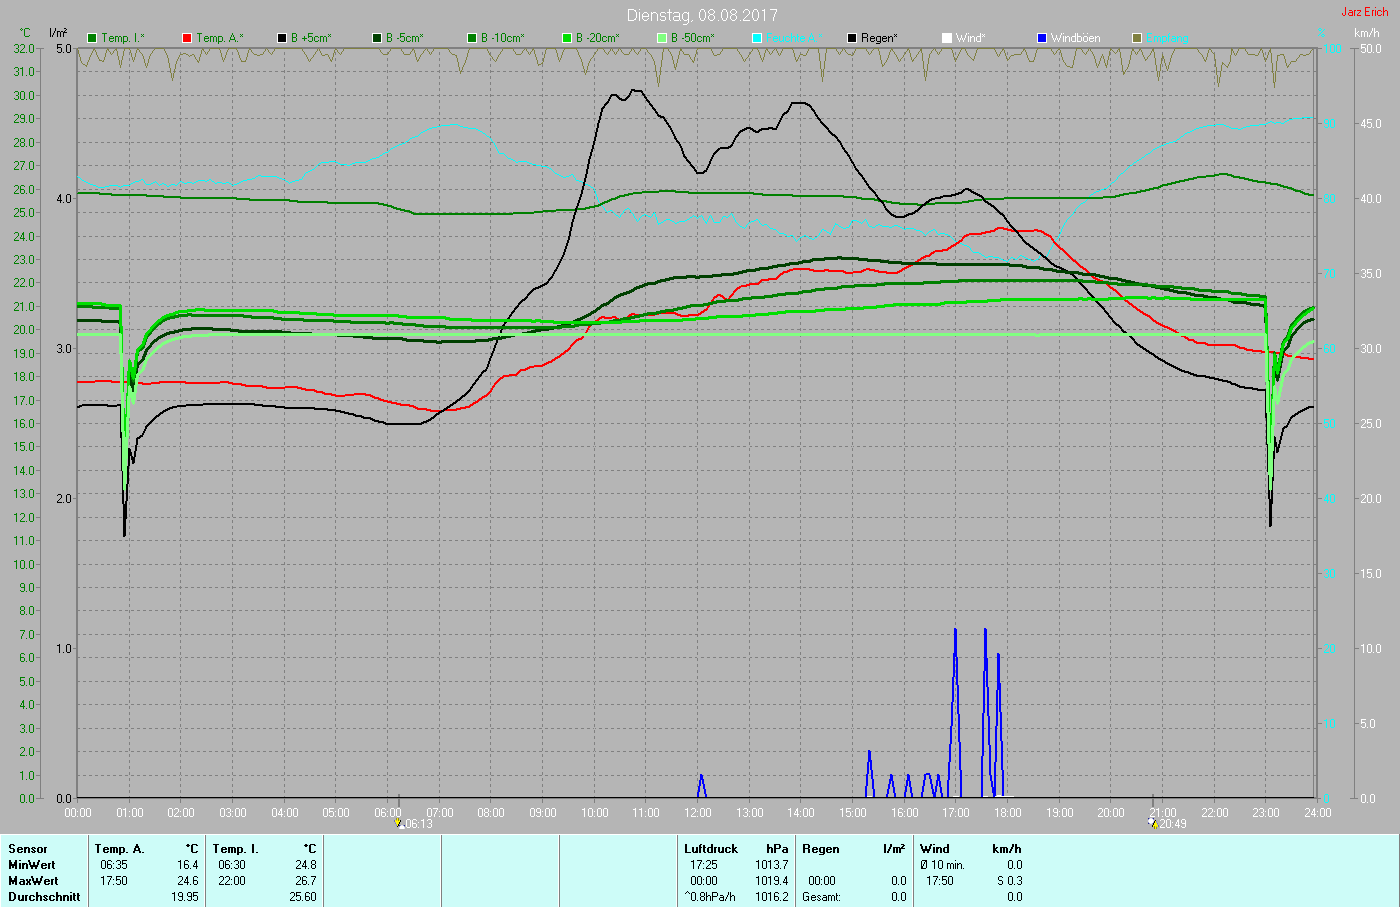This screenshot has height=907, width=1400.
Task: Click the chart title Dienstag, 08.08.2017
Action: point(701,15)
